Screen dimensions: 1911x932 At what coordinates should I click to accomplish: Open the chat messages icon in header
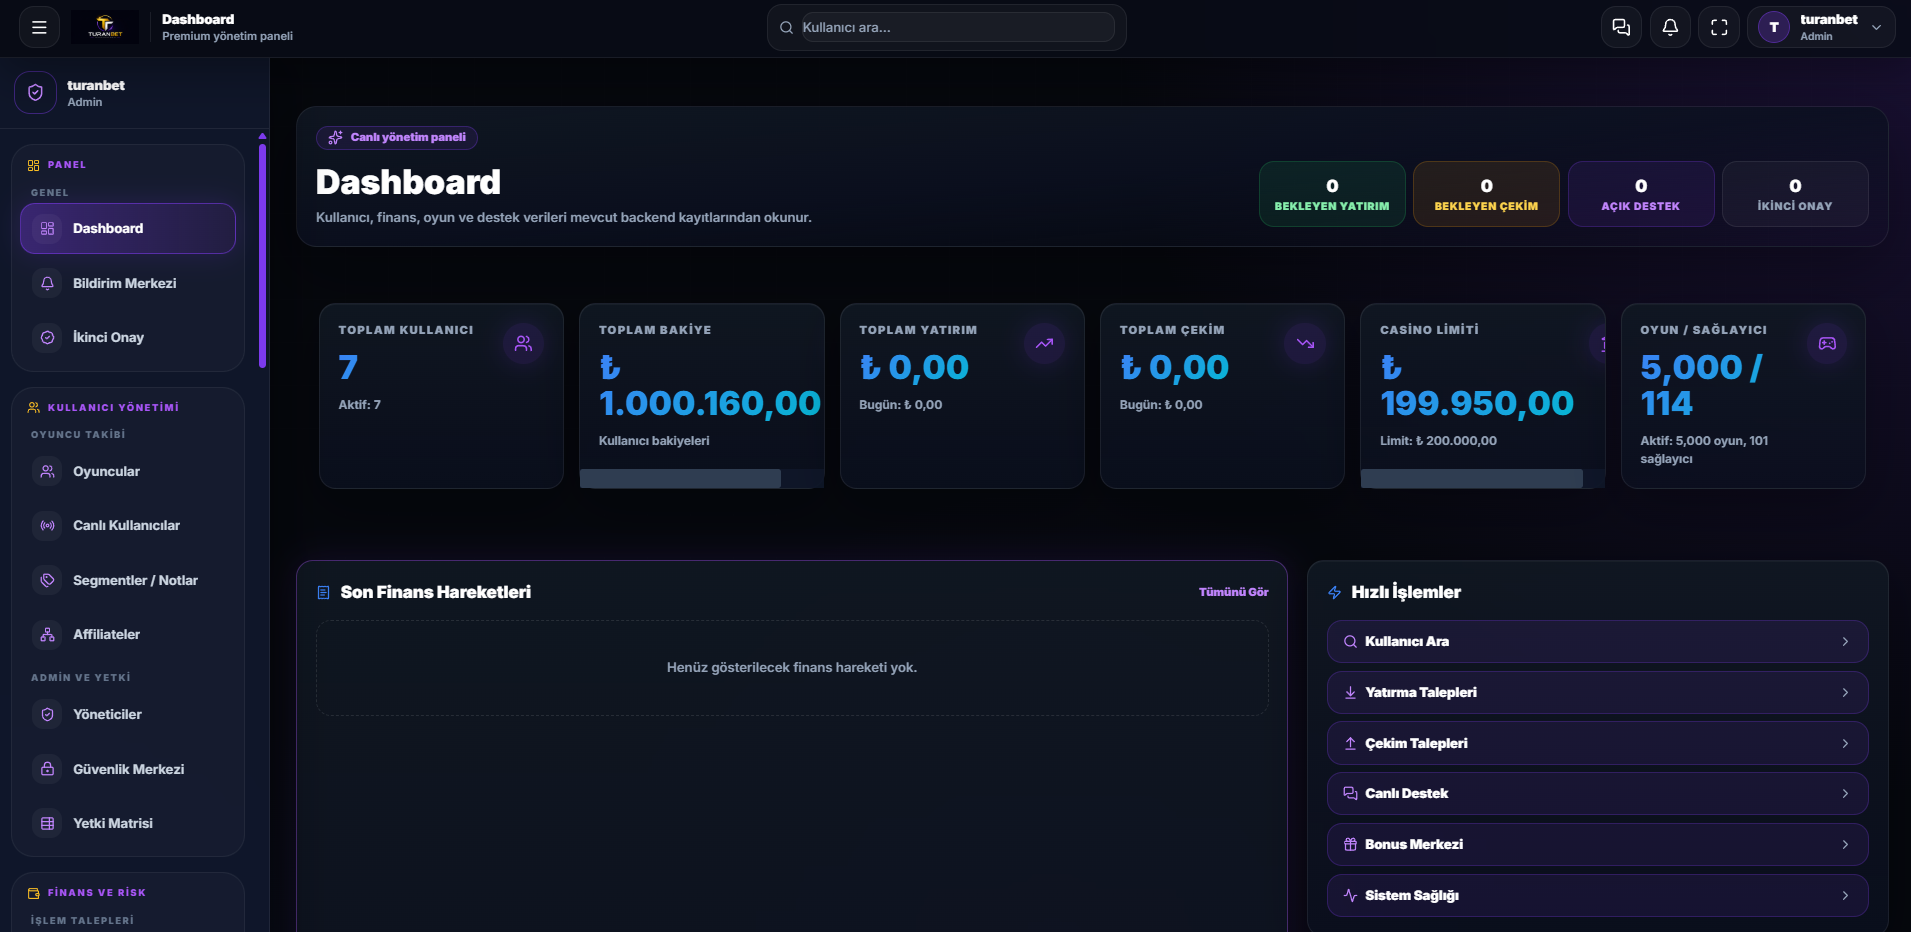(1621, 27)
